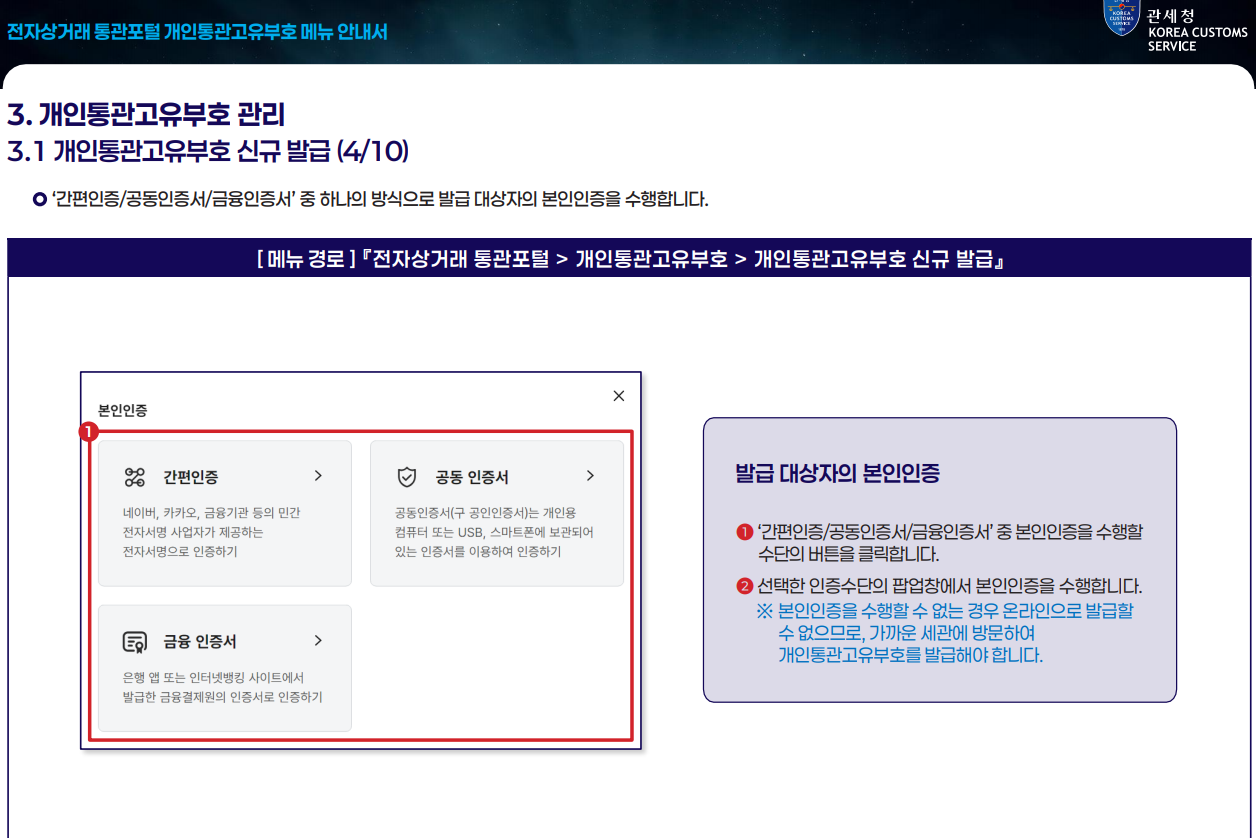Screen dimensions: 1256x838
Task: Close the 본인인증 dialog with X
Action: click(x=619, y=396)
